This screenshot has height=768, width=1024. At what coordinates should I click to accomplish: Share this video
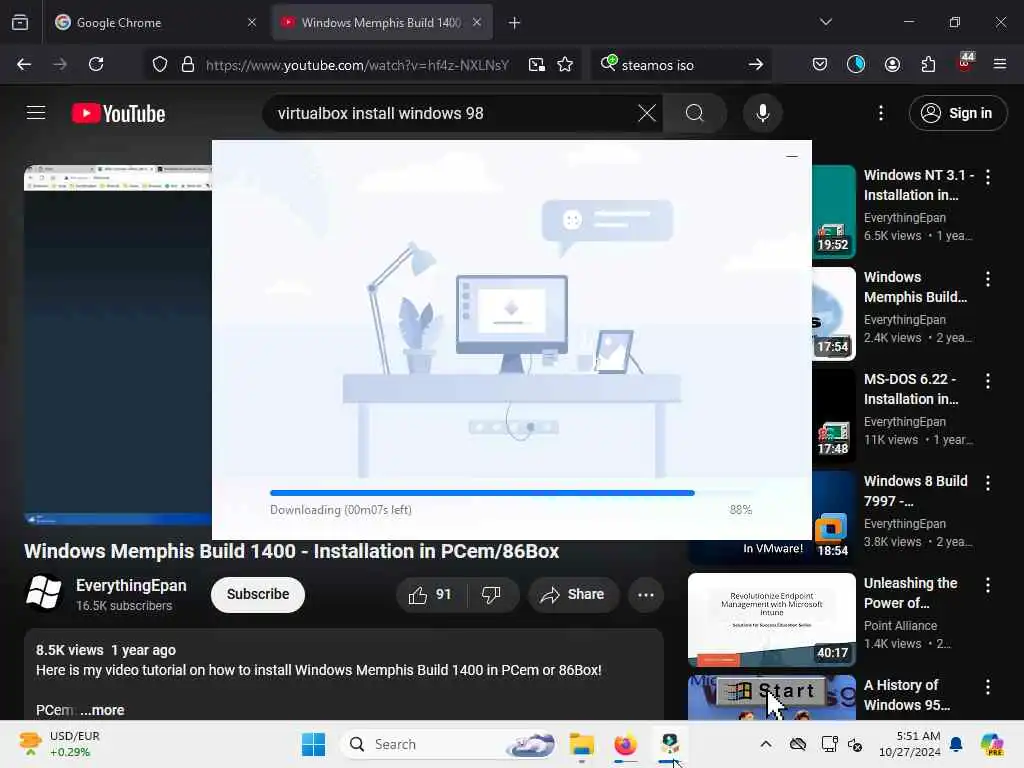tap(573, 594)
